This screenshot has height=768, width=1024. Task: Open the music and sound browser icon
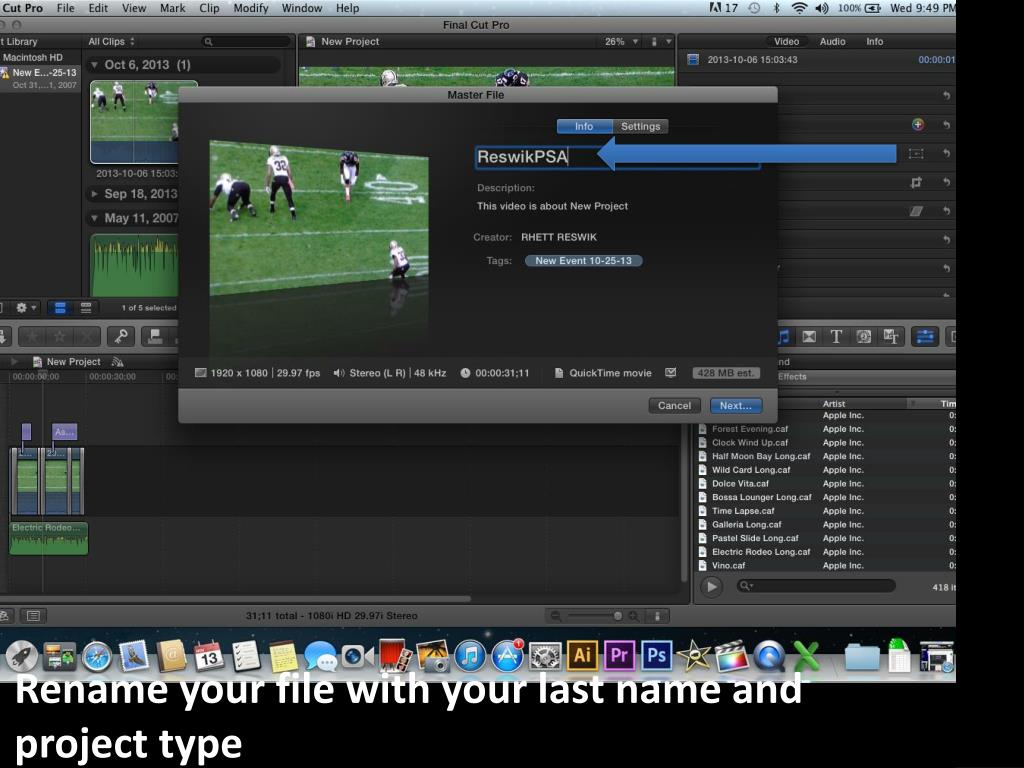(783, 336)
